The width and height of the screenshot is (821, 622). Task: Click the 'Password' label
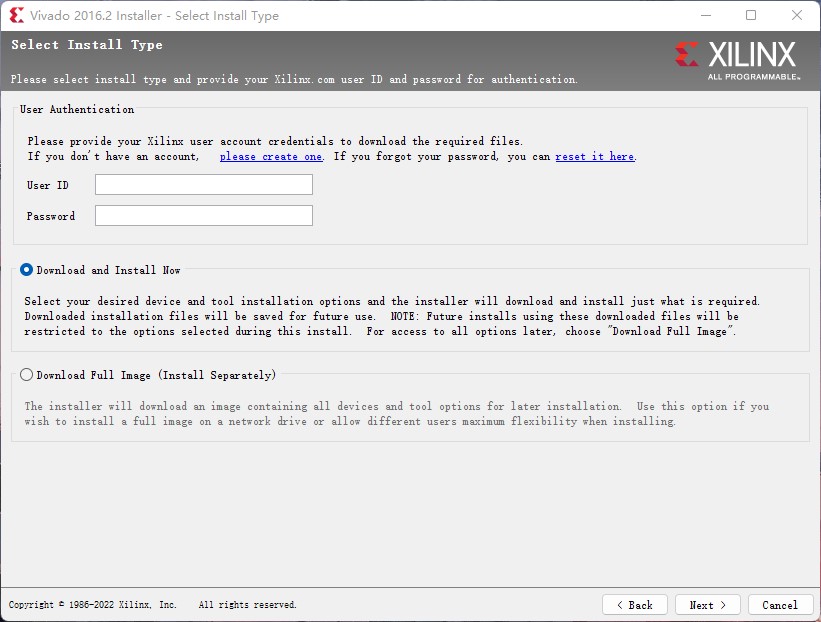51,216
